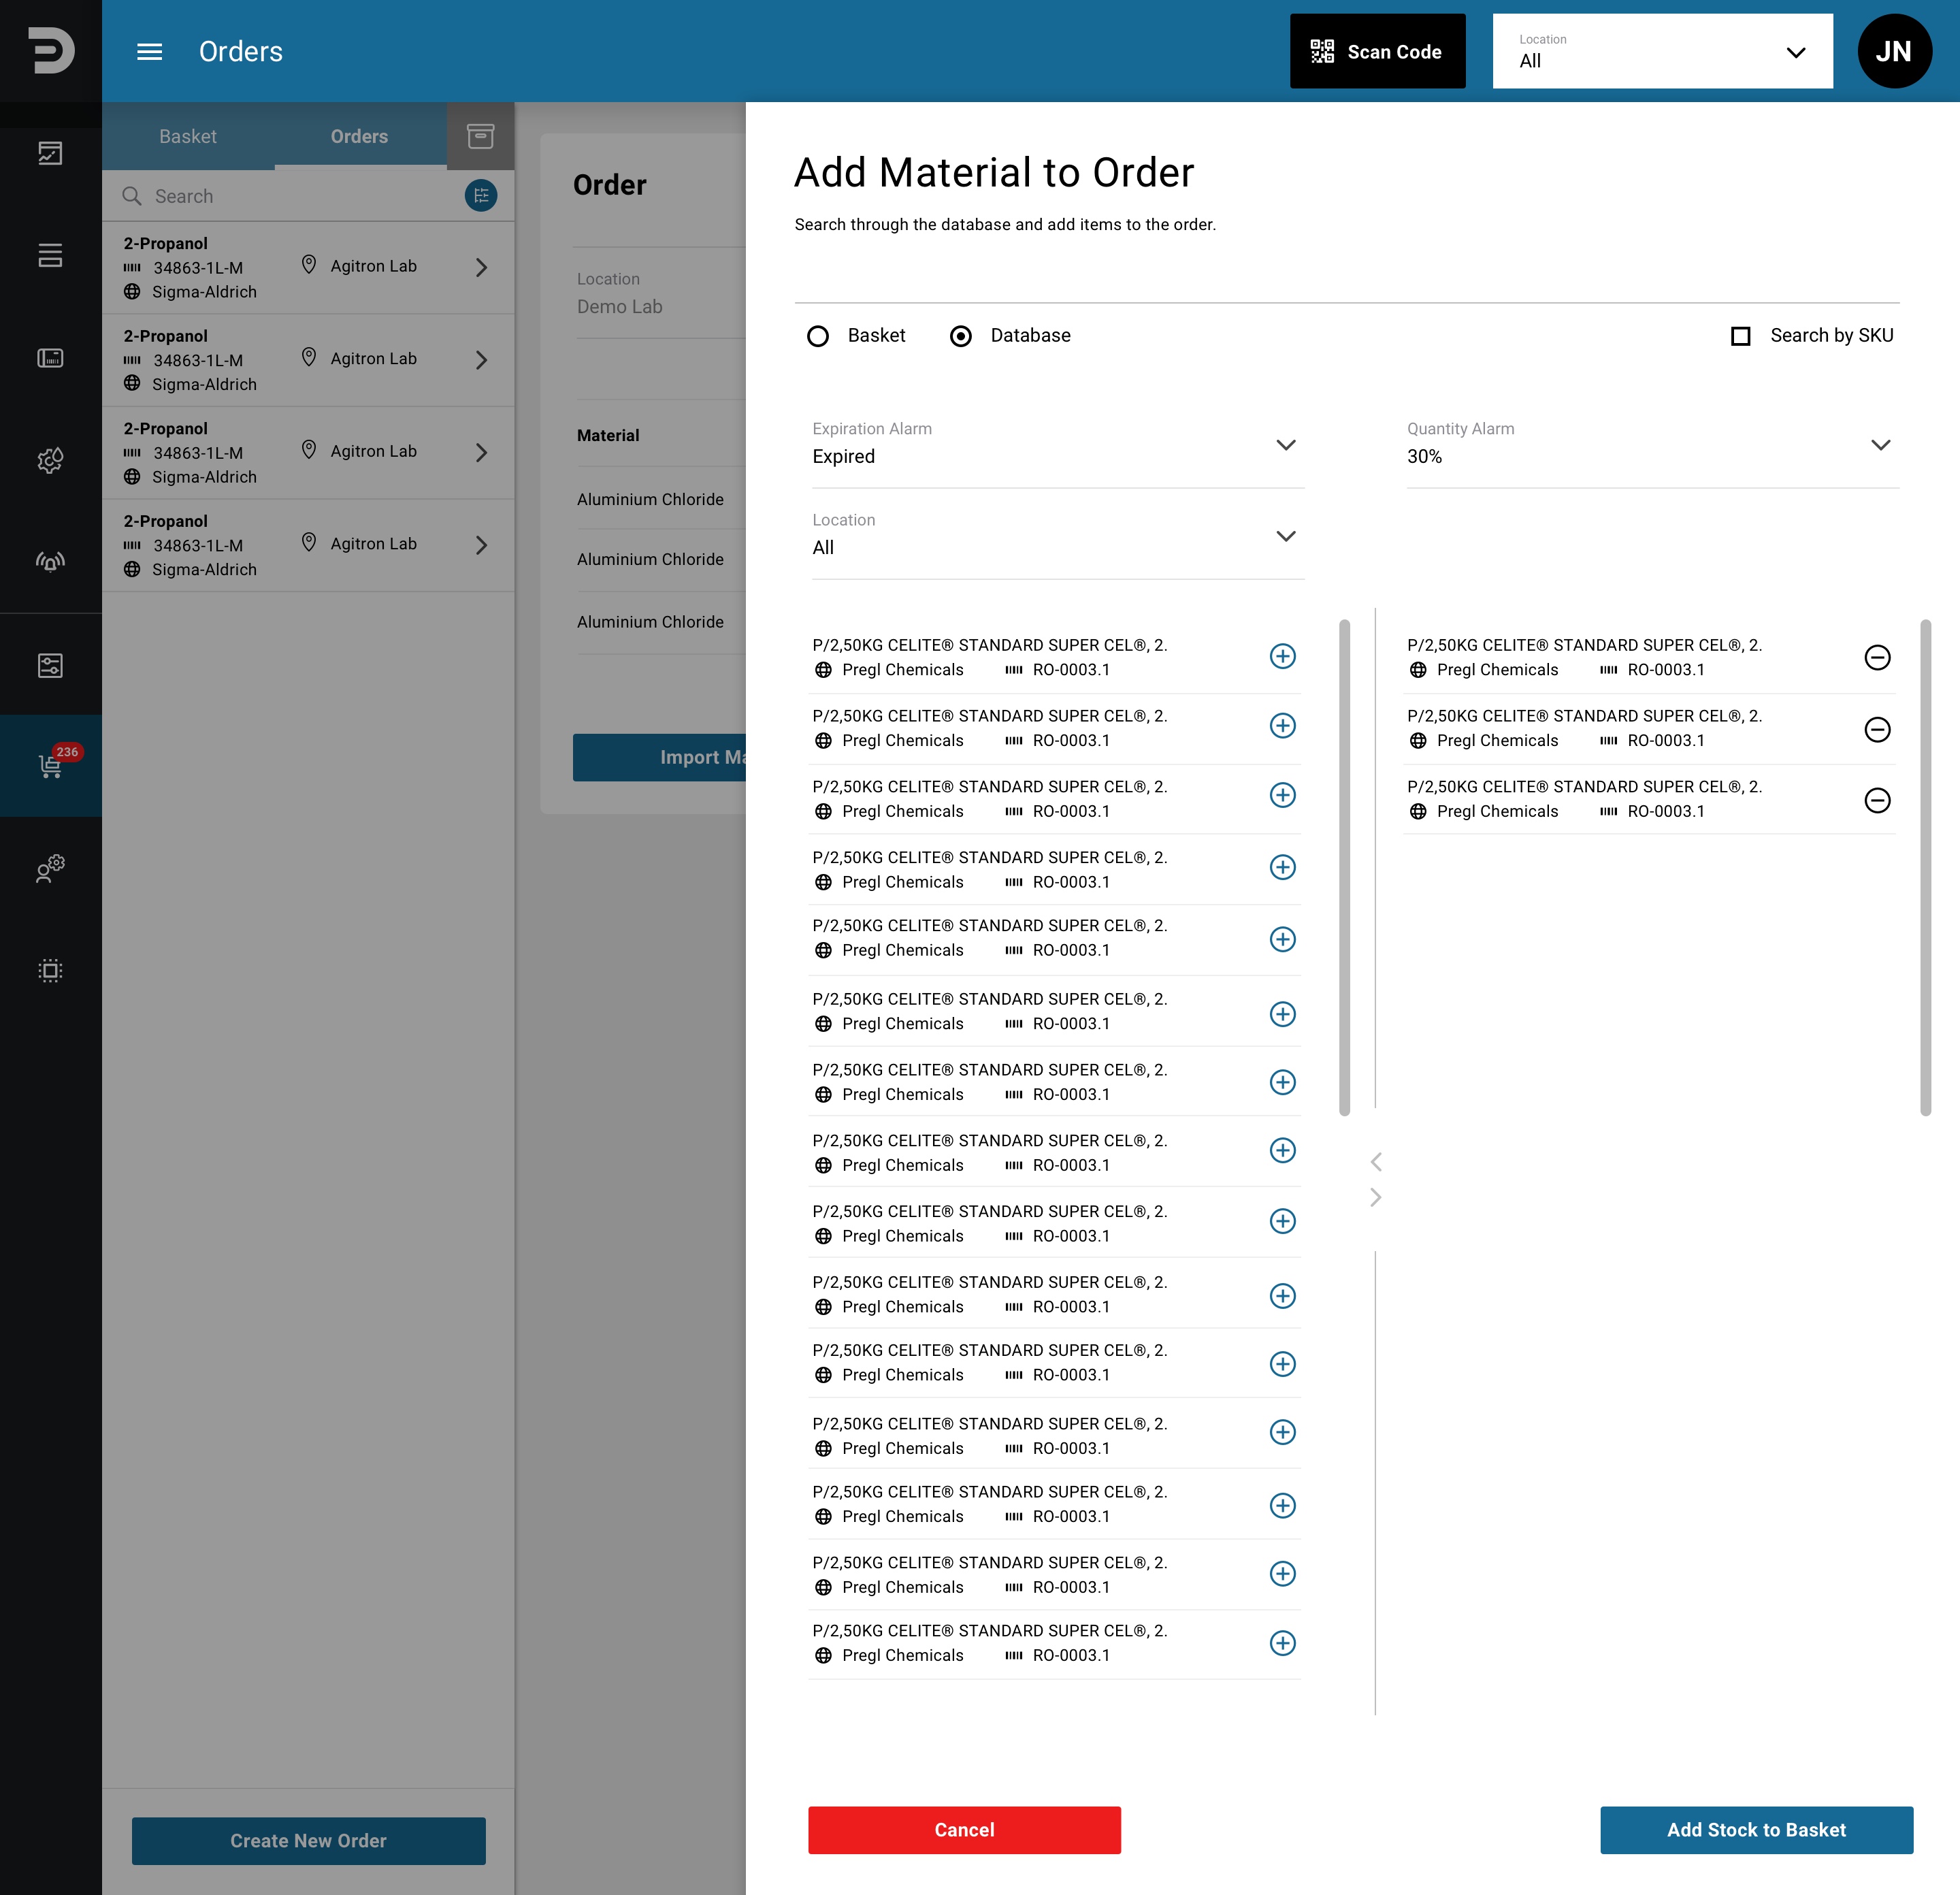
Task: Open the header Location dropdown
Action: pyautogui.click(x=1662, y=51)
